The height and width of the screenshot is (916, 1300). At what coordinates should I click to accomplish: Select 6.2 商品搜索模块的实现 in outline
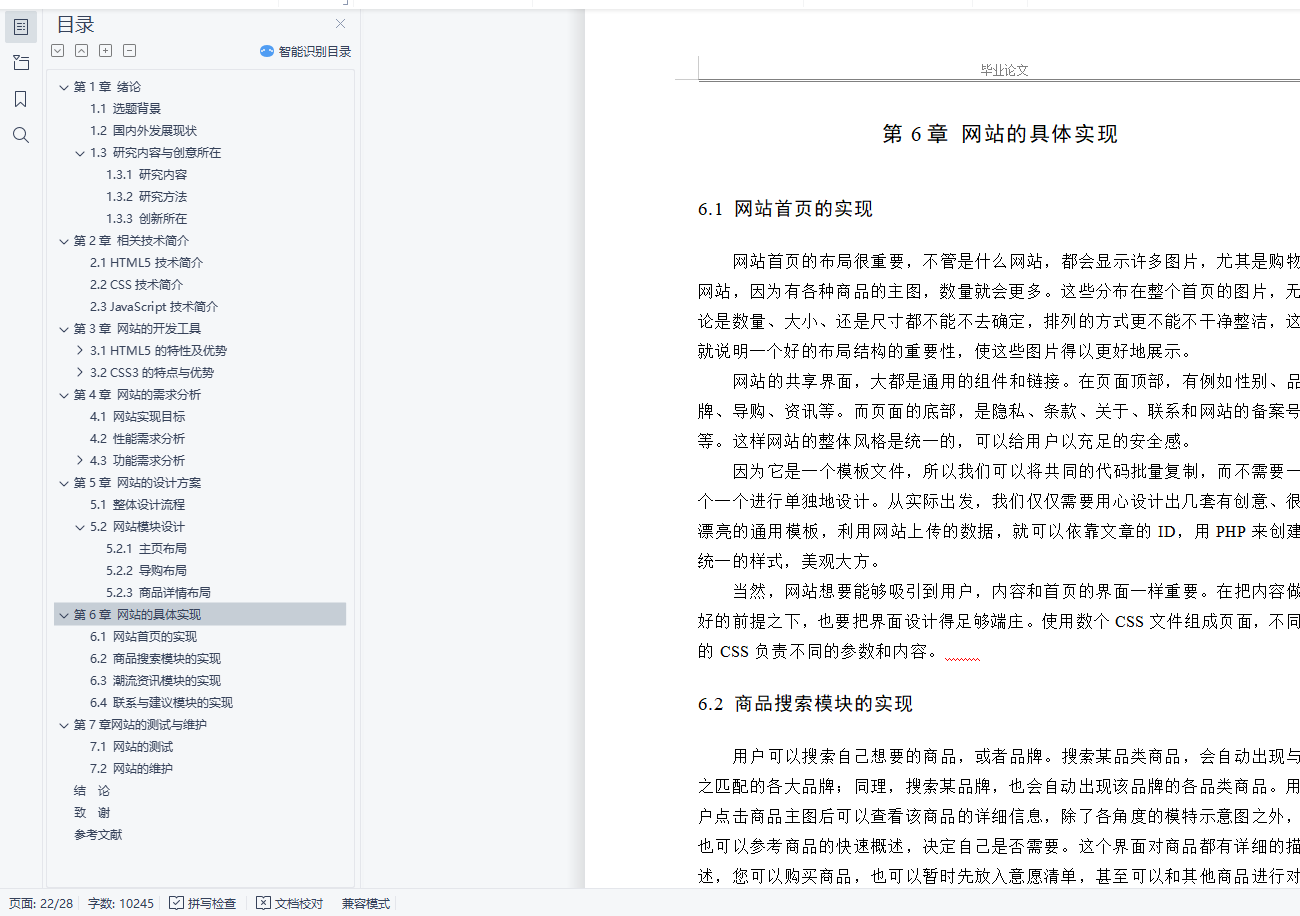click(x=155, y=659)
